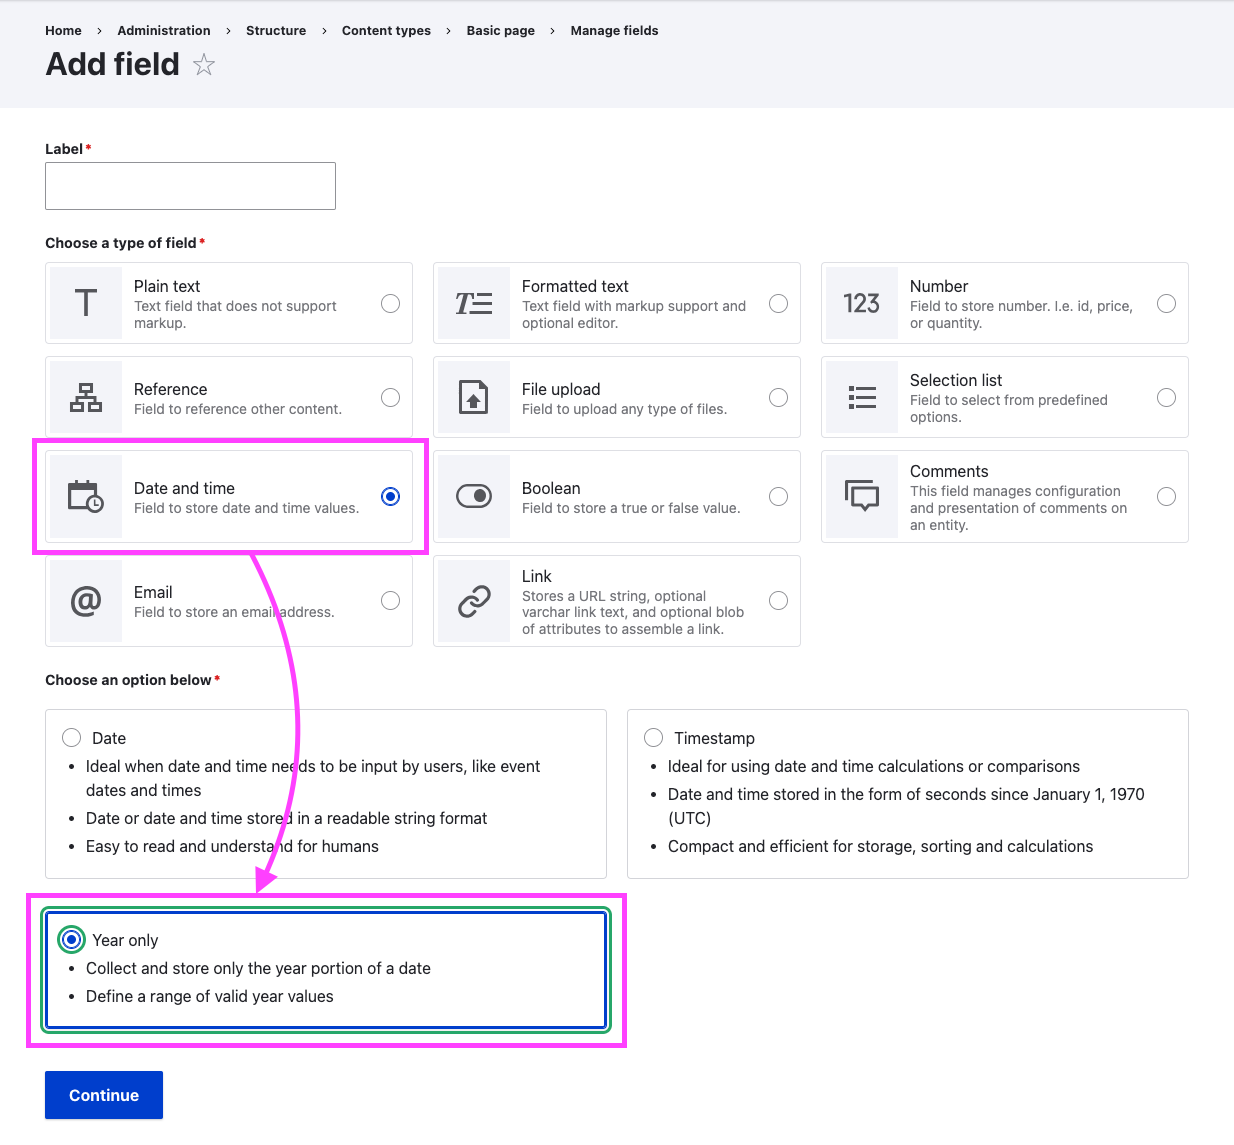The height and width of the screenshot is (1145, 1234).
Task: Focus the Label text field
Action: point(190,186)
